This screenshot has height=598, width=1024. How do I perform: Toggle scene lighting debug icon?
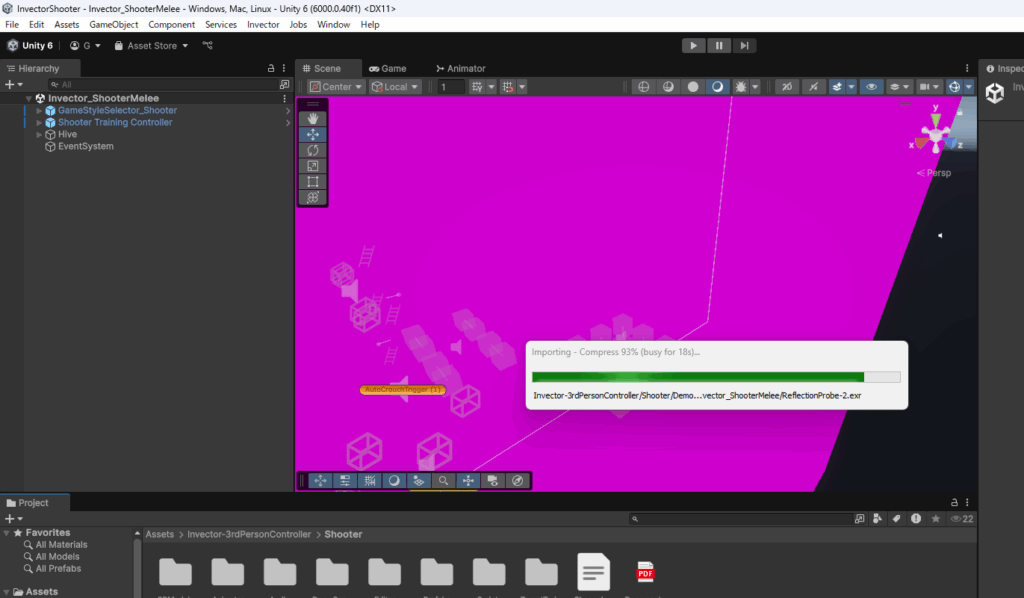[x=741, y=87]
